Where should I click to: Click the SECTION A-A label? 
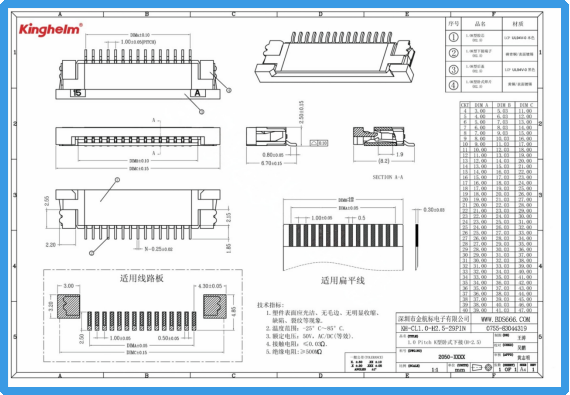(x=388, y=177)
